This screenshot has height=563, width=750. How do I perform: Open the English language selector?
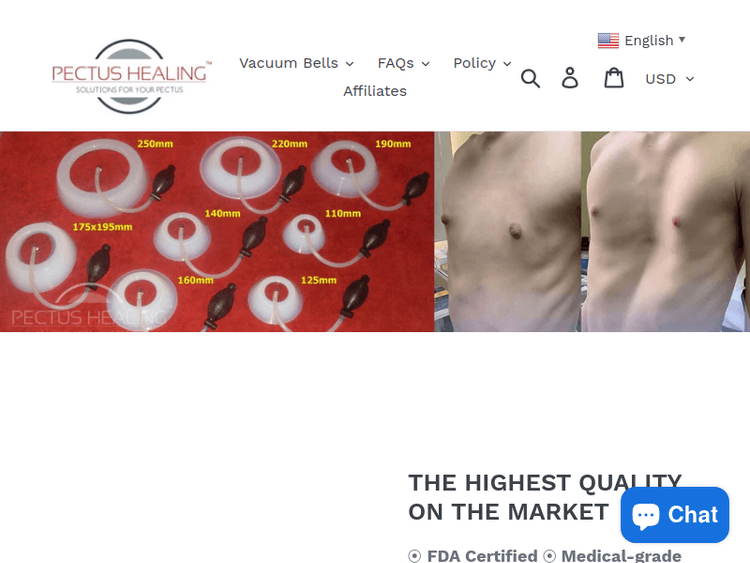[x=641, y=41]
